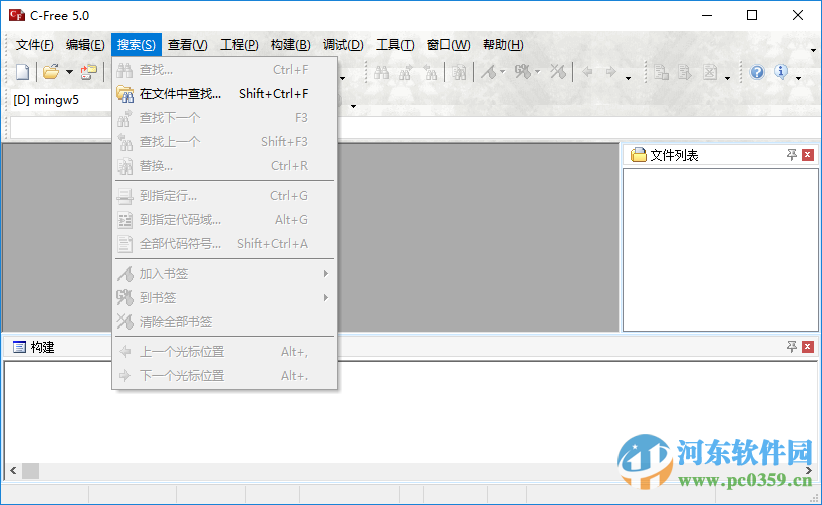Select 到指定行... menu entry
Image resolution: width=822 pixels, height=505 pixels.
point(224,196)
